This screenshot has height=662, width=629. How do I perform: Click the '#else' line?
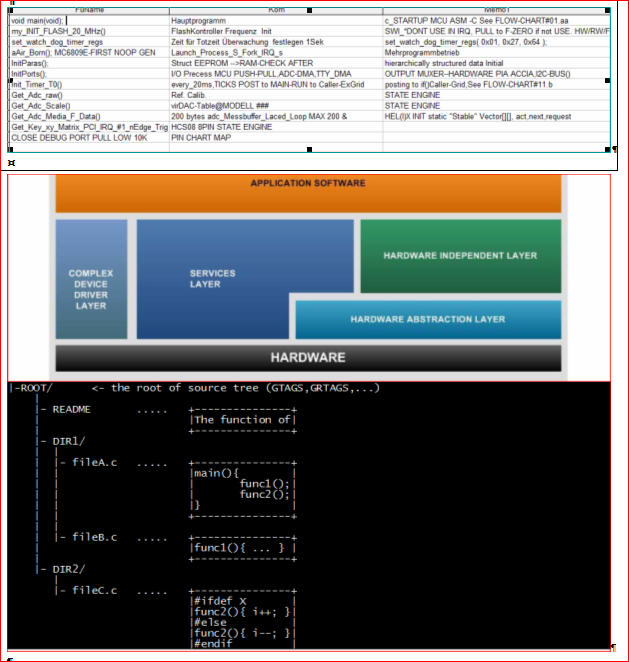210,622
